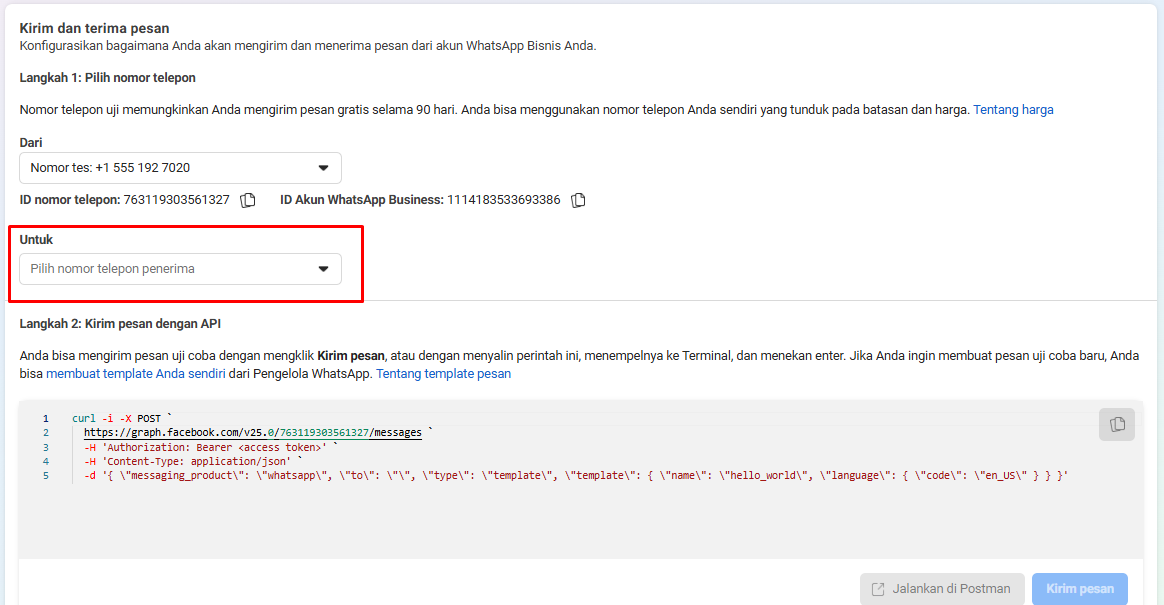This screenshot has width=1164, height=605.
Task: Copy the WhatsApp Business Account ID
Action: click(x=578, y=200)
